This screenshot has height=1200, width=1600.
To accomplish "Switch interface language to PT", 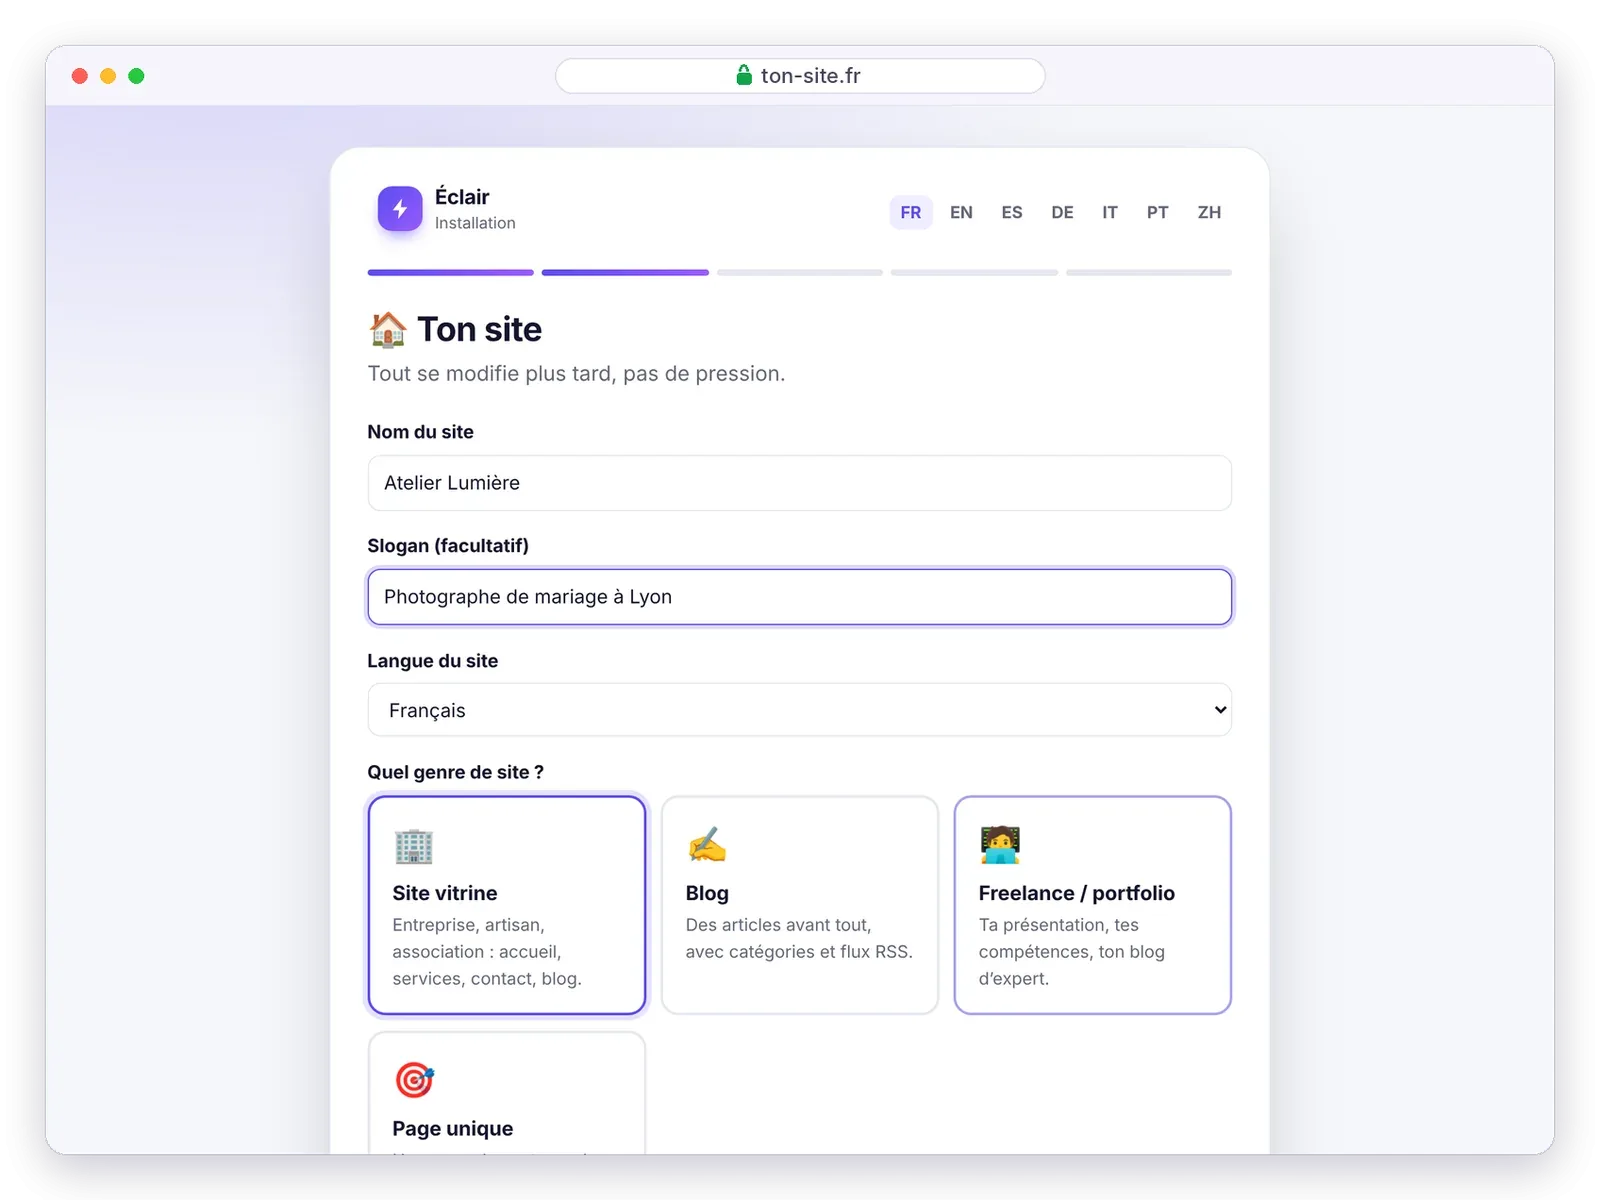I will click(x=1157, y=212).
